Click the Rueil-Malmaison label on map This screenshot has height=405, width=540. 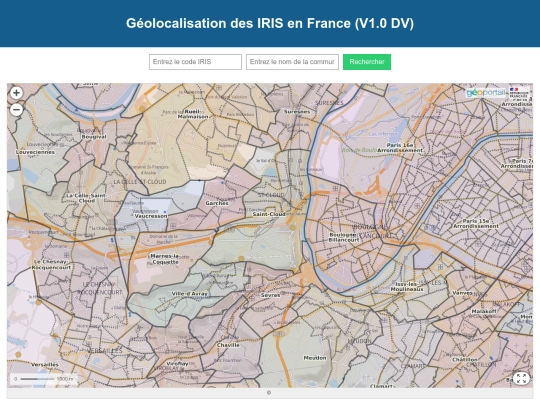pyautogui.click(x=193, y=114)
